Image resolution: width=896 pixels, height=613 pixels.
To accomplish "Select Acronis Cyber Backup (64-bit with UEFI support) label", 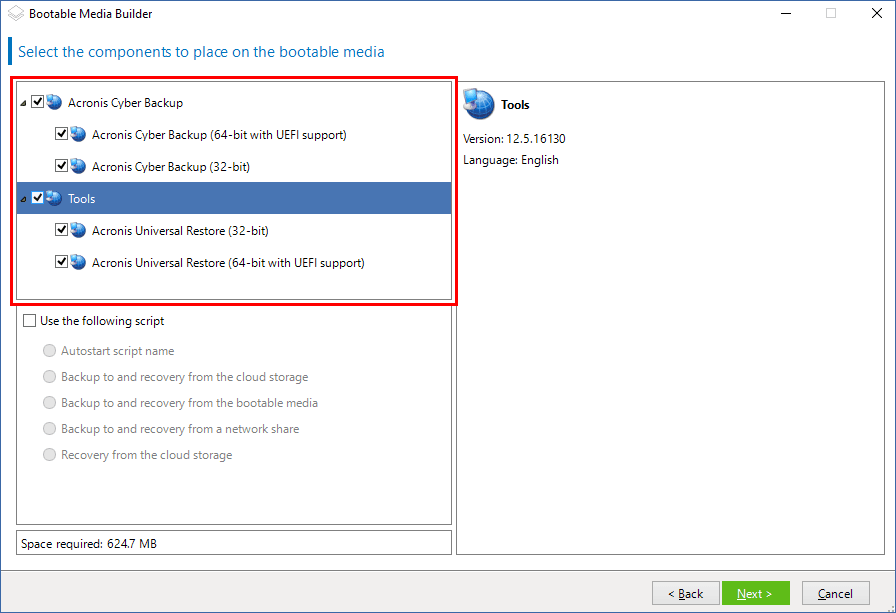I will coord(219,134).
